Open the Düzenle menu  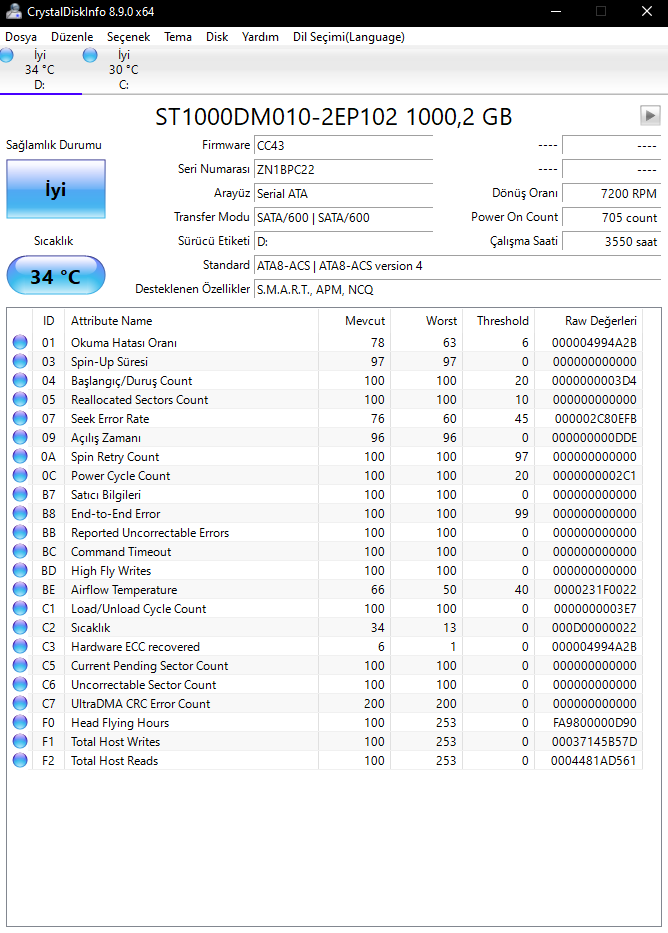tap(72, 37)
